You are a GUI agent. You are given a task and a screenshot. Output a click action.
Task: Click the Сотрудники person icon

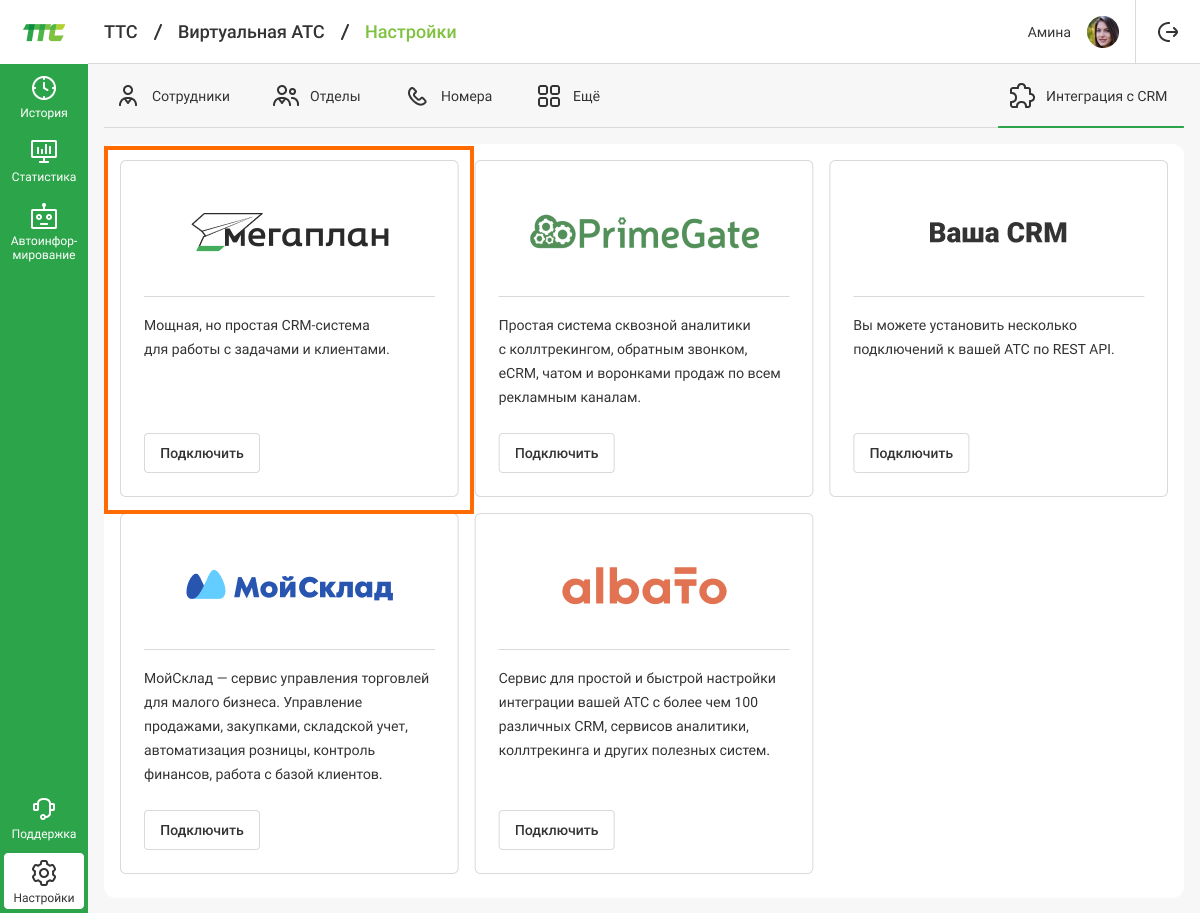click(127, 96)
